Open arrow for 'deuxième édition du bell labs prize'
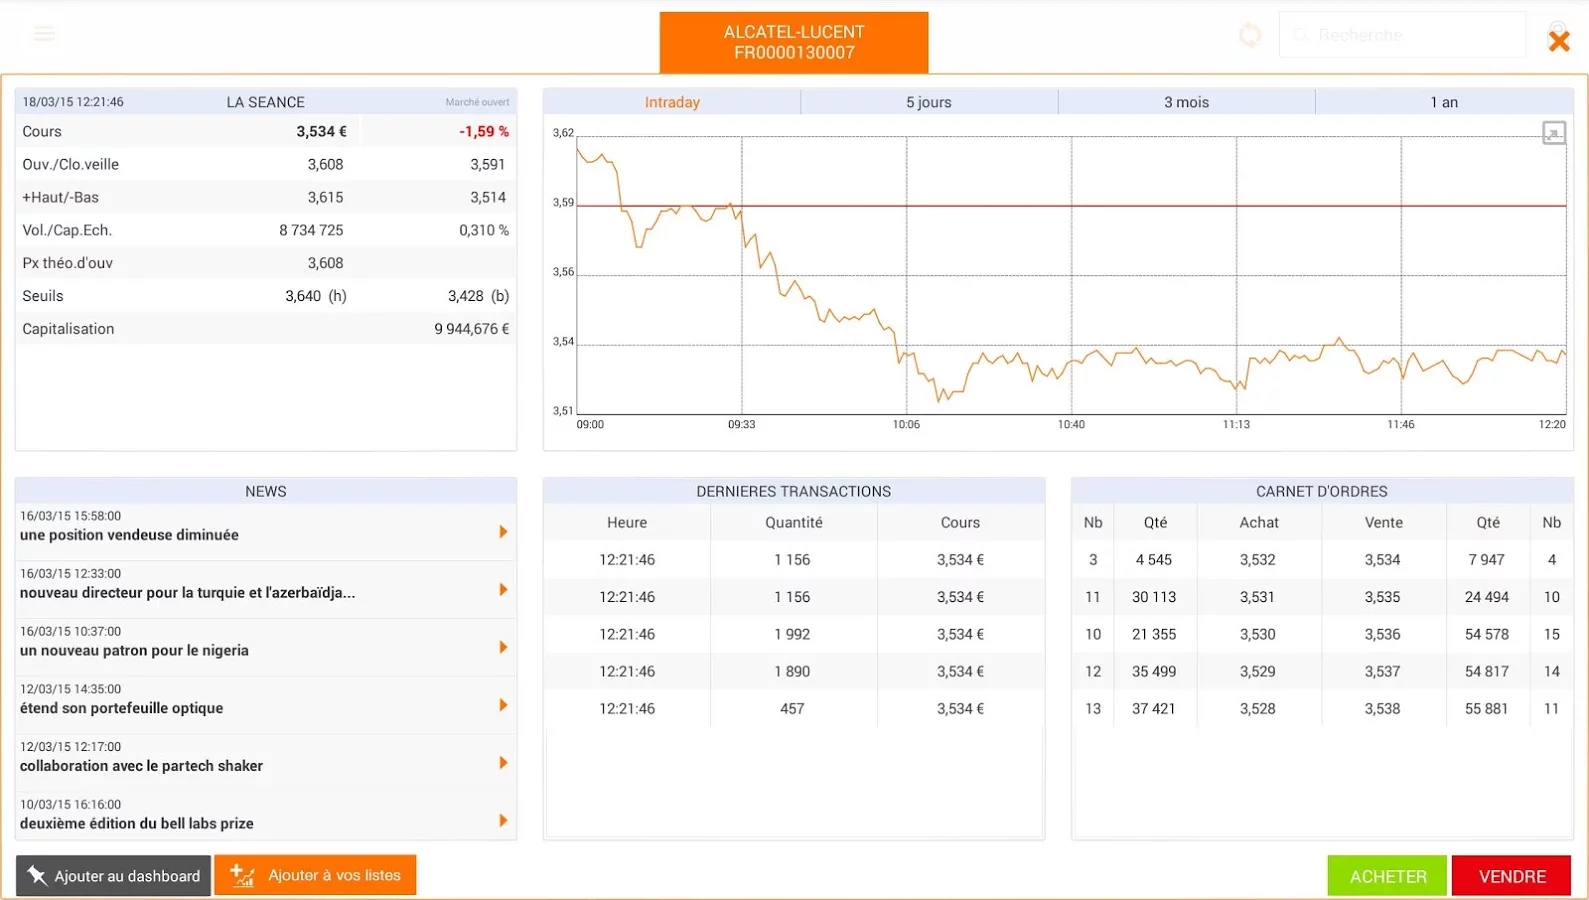 tap(503, 821)
